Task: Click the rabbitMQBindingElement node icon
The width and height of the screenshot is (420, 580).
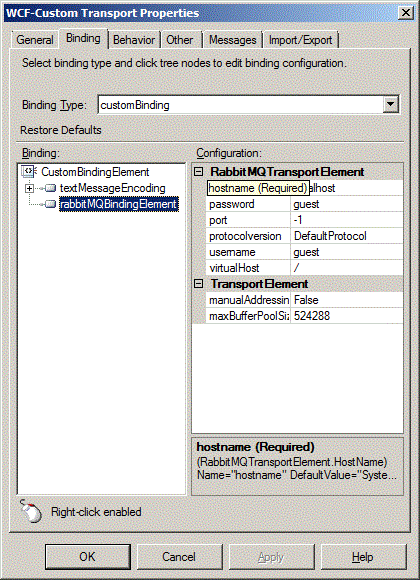Action: click(50, 204)
